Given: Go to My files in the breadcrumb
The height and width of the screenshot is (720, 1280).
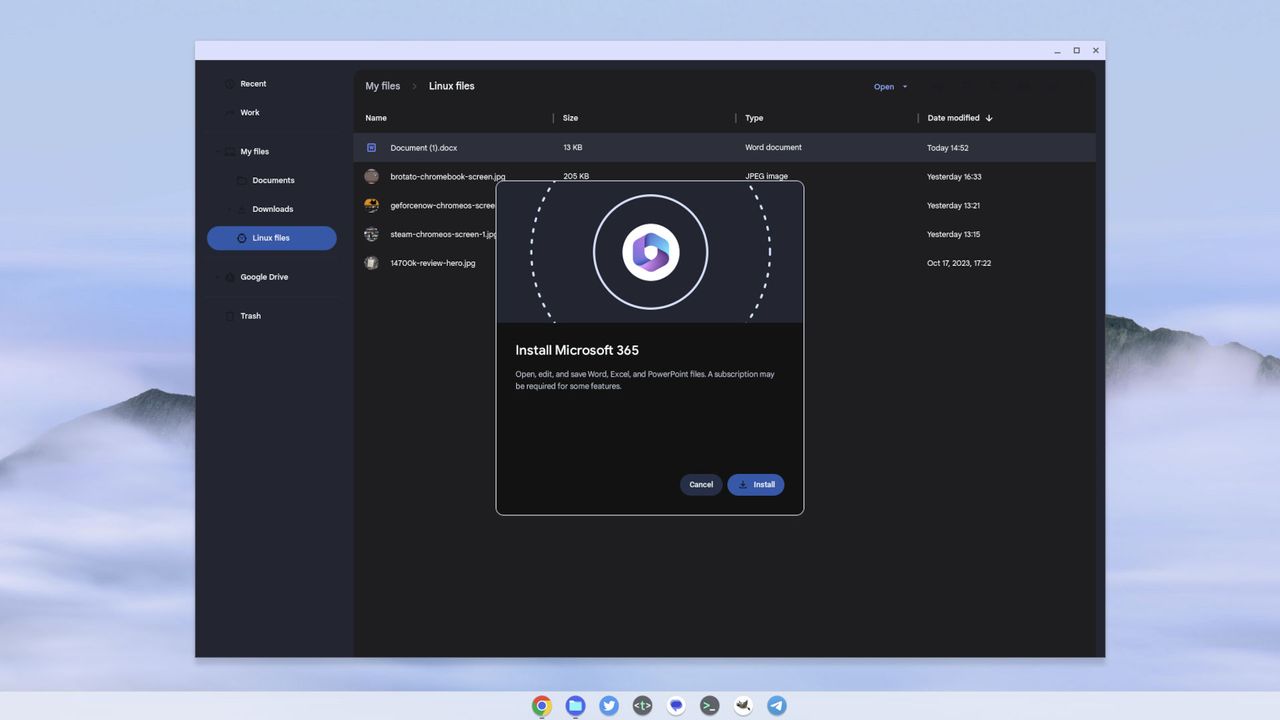Looking at the screenshot, I should click(383, 86).
